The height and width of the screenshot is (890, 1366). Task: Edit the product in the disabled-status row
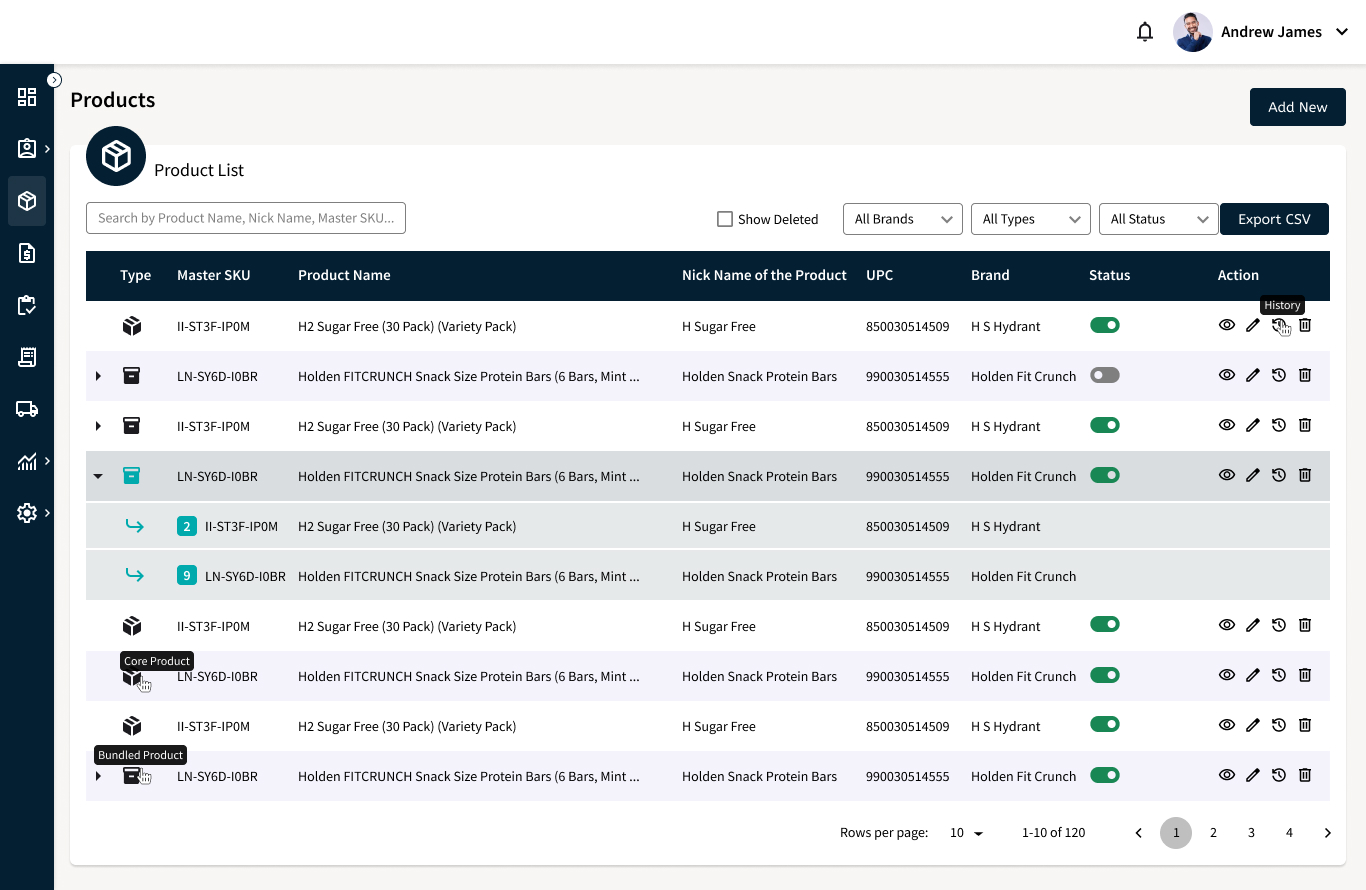pos(1253,375)
